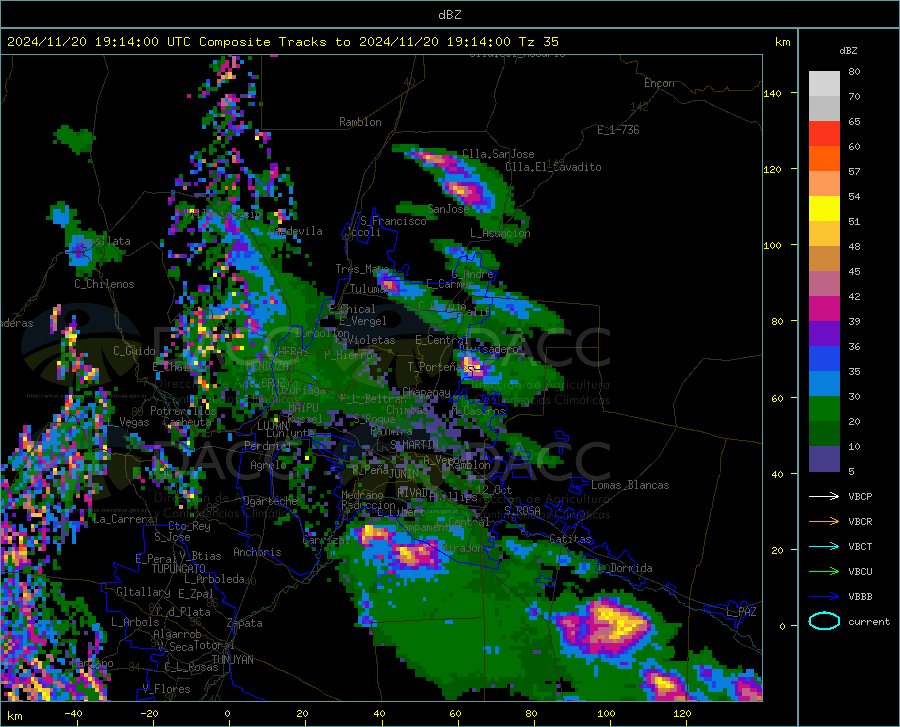The width and height of the screenshot is (900, 727).
Task: Select the light gray 80 dBZ swatch
Action: 824,83
